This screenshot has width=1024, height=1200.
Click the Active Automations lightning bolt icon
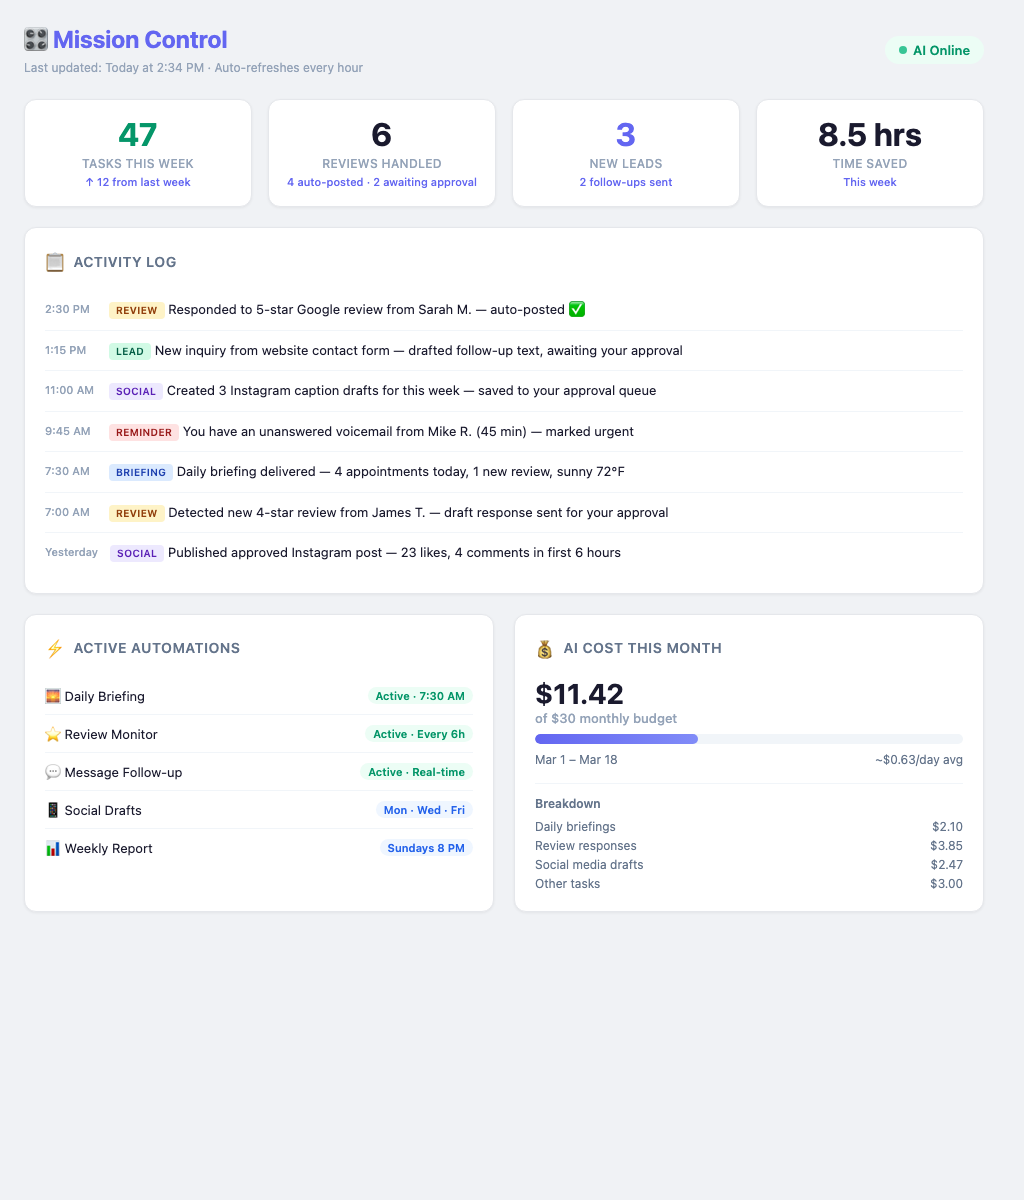point(55,648)
